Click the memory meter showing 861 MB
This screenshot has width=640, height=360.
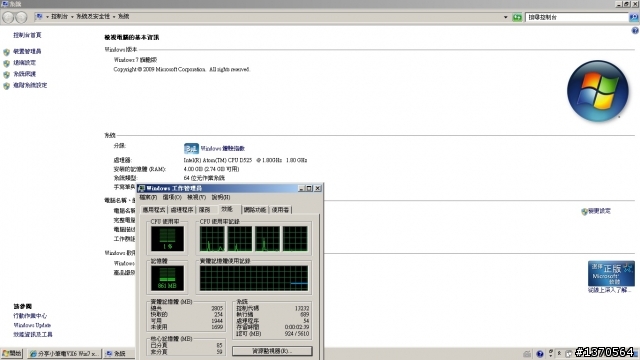[167, 278]
